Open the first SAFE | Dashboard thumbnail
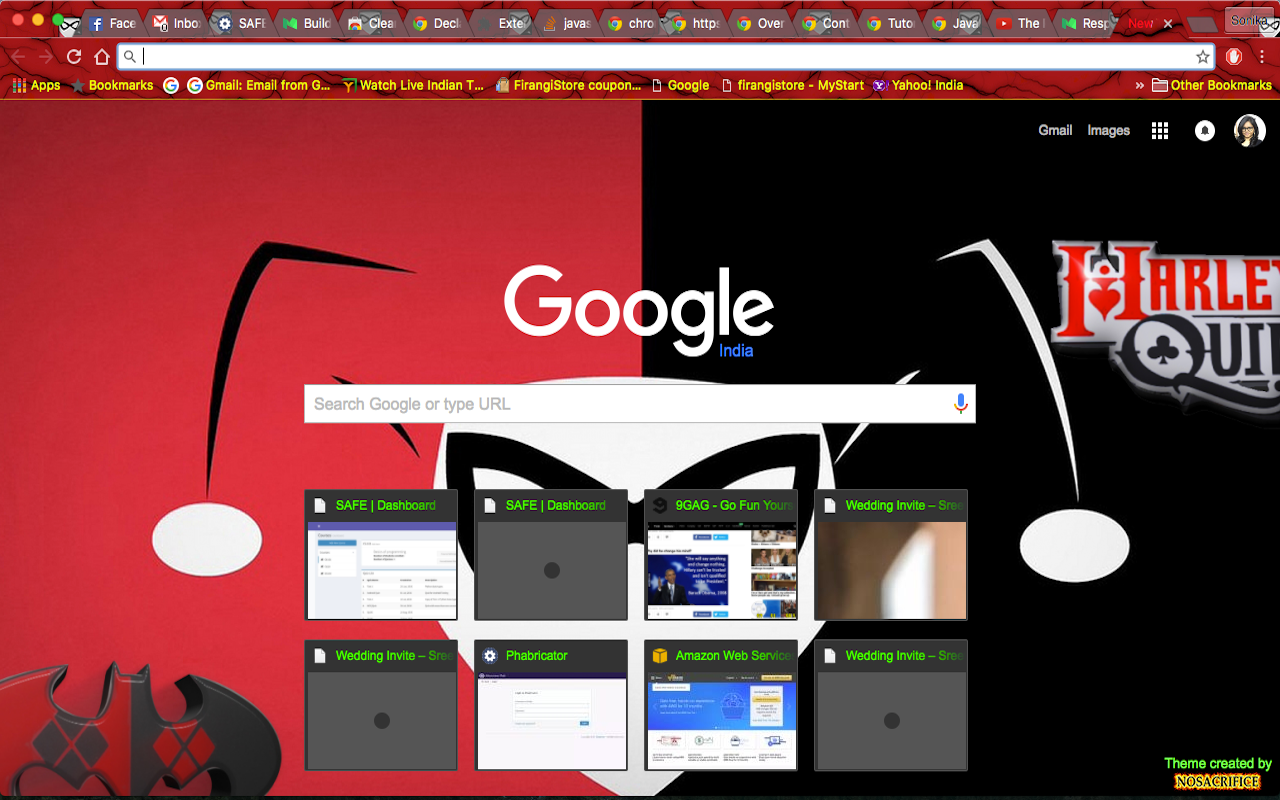The image size is (1280, 800). click(x=381, y=555)
